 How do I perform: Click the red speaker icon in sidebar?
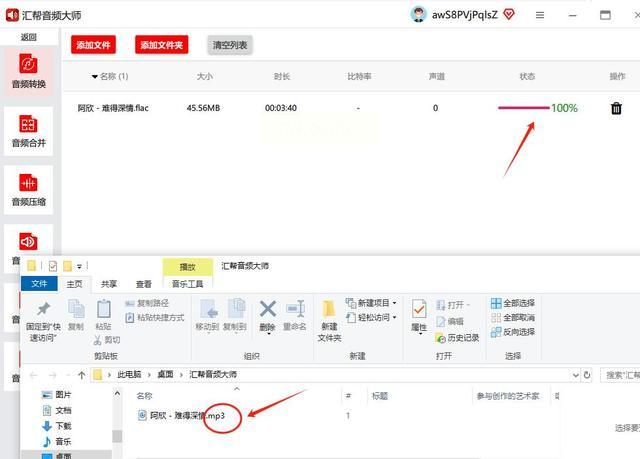coord(28,242)
